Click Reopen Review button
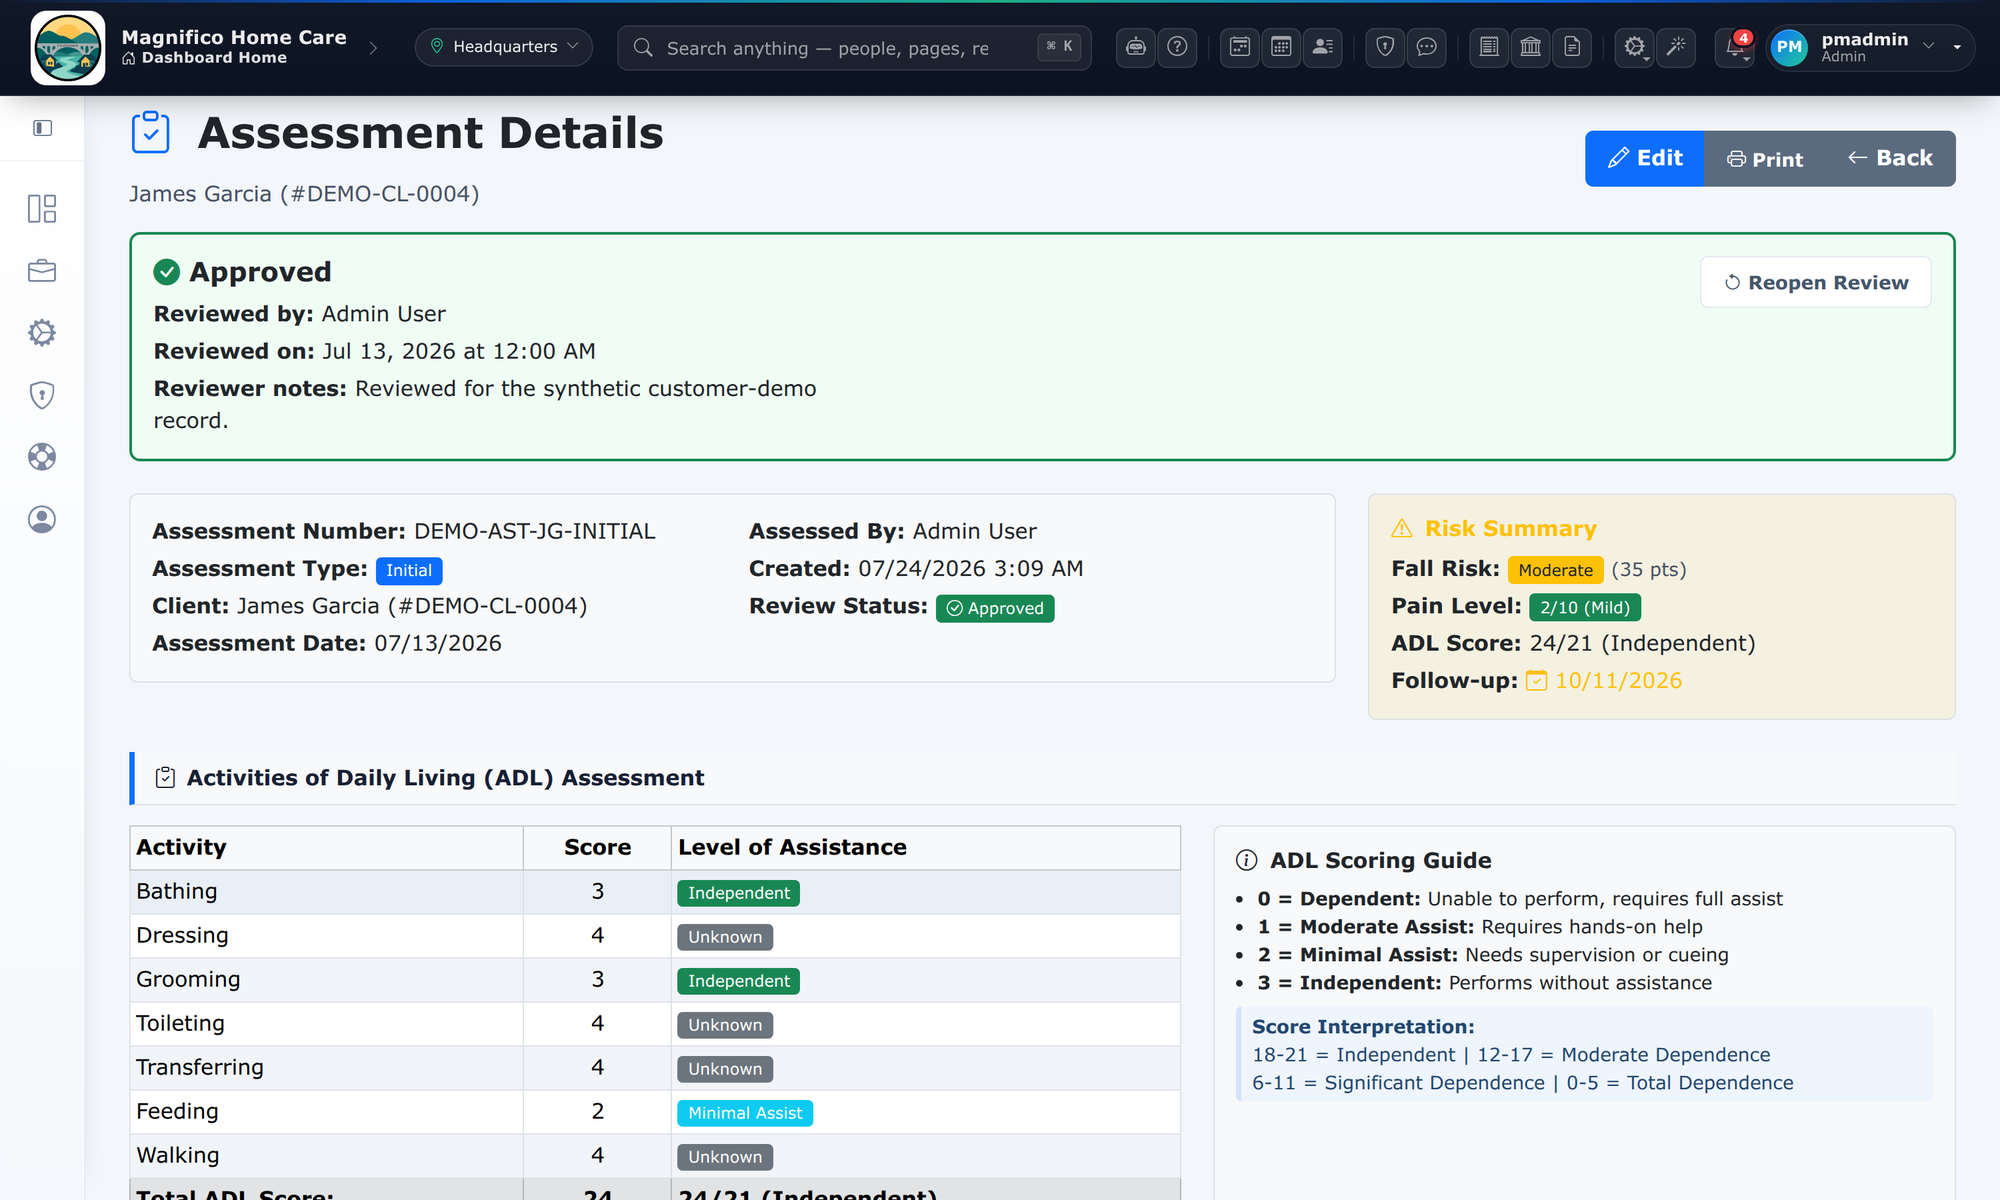 1816,283
